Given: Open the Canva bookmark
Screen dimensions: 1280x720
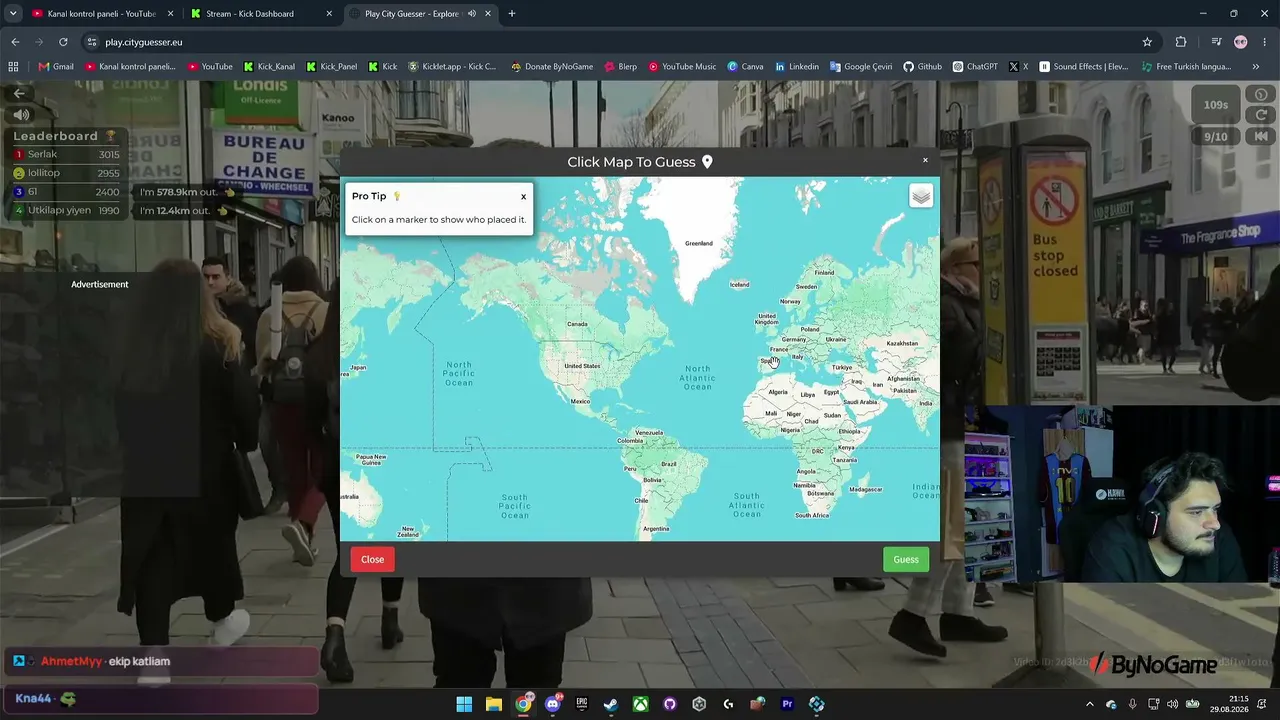Looking at the screenshot, I should pos(746,67).
